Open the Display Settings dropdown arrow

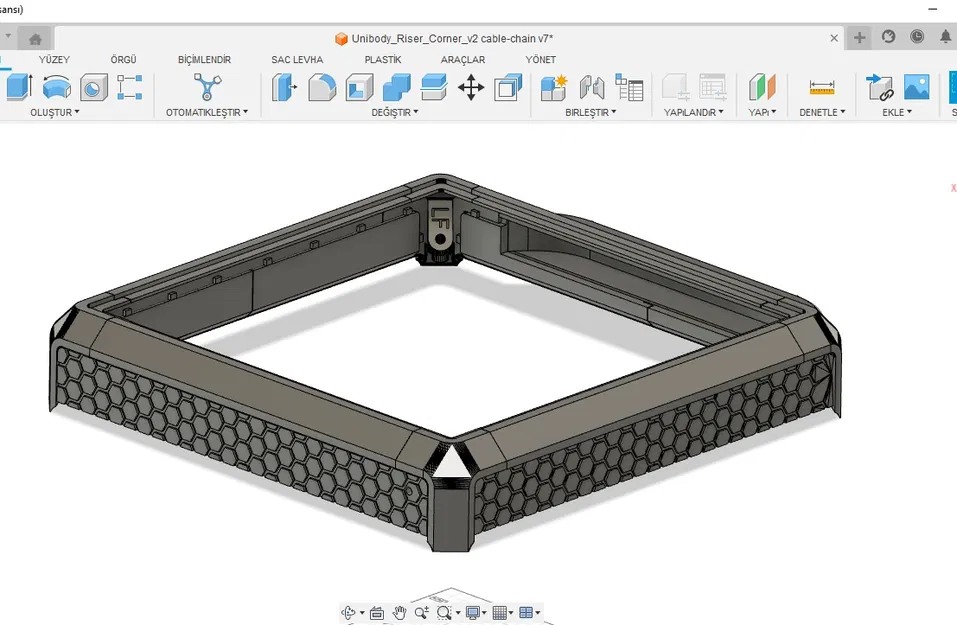485,613
